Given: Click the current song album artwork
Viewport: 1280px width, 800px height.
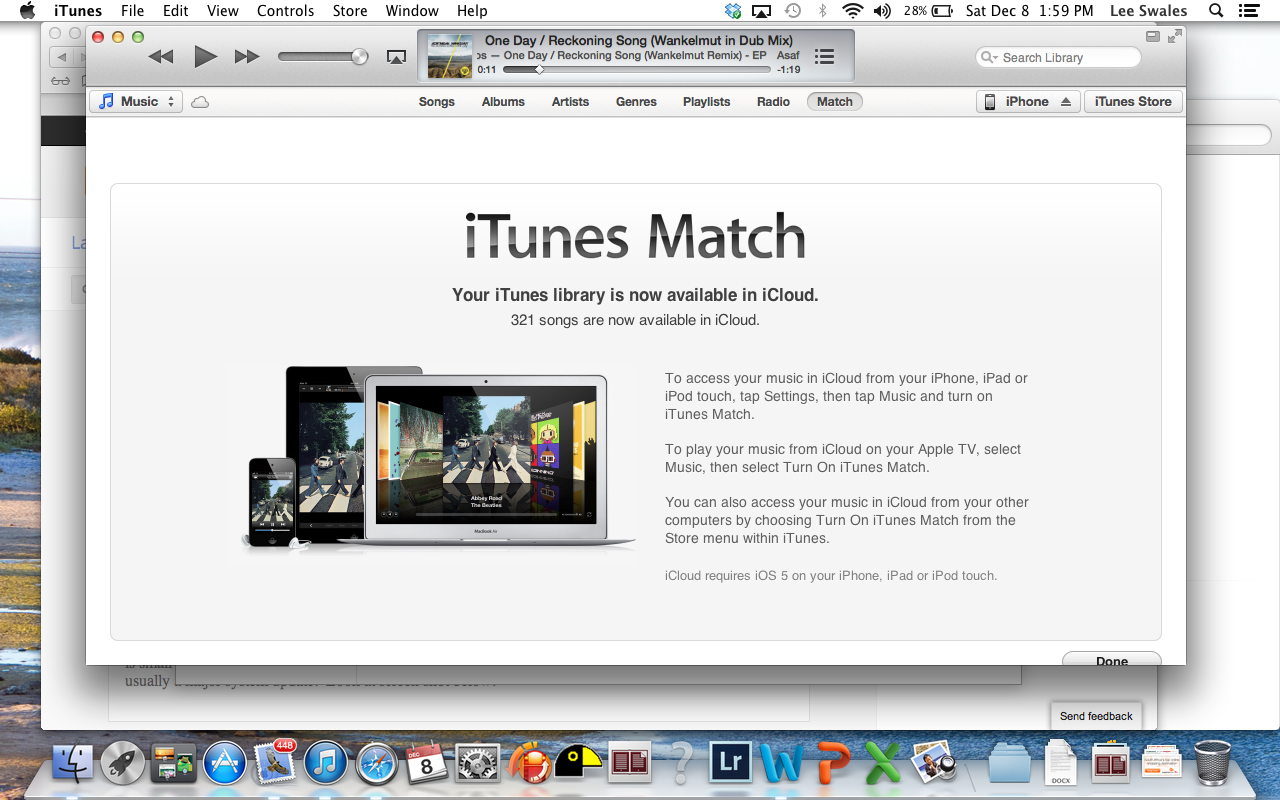Looking at the screenshot, I should click(449, 57).
